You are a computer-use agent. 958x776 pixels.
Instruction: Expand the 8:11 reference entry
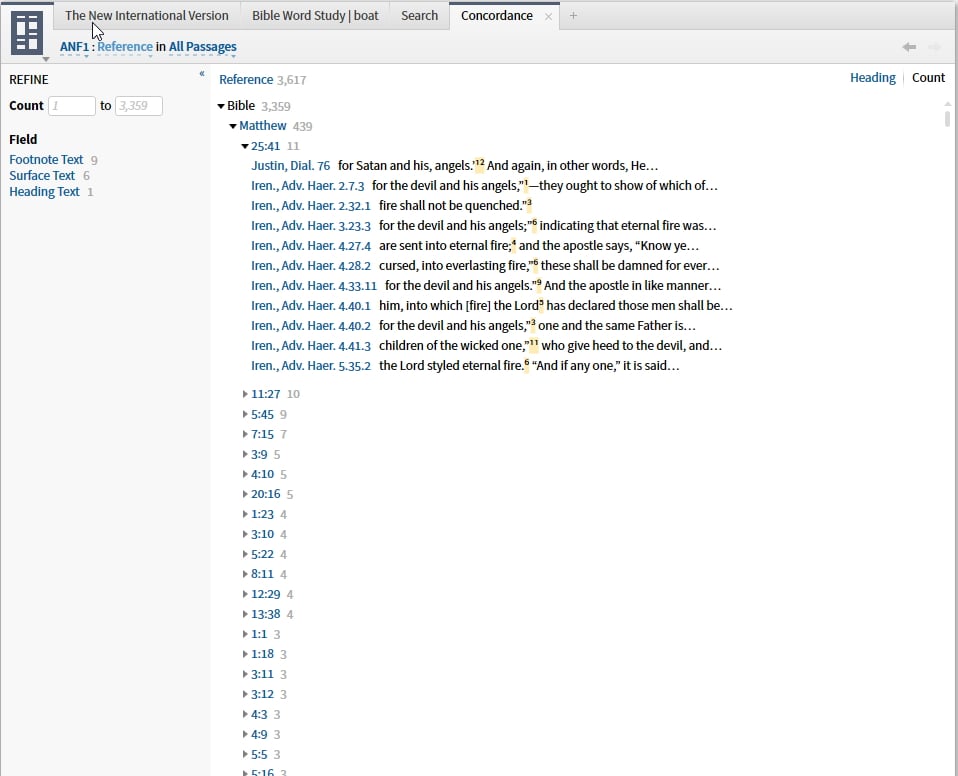(245, 574)
